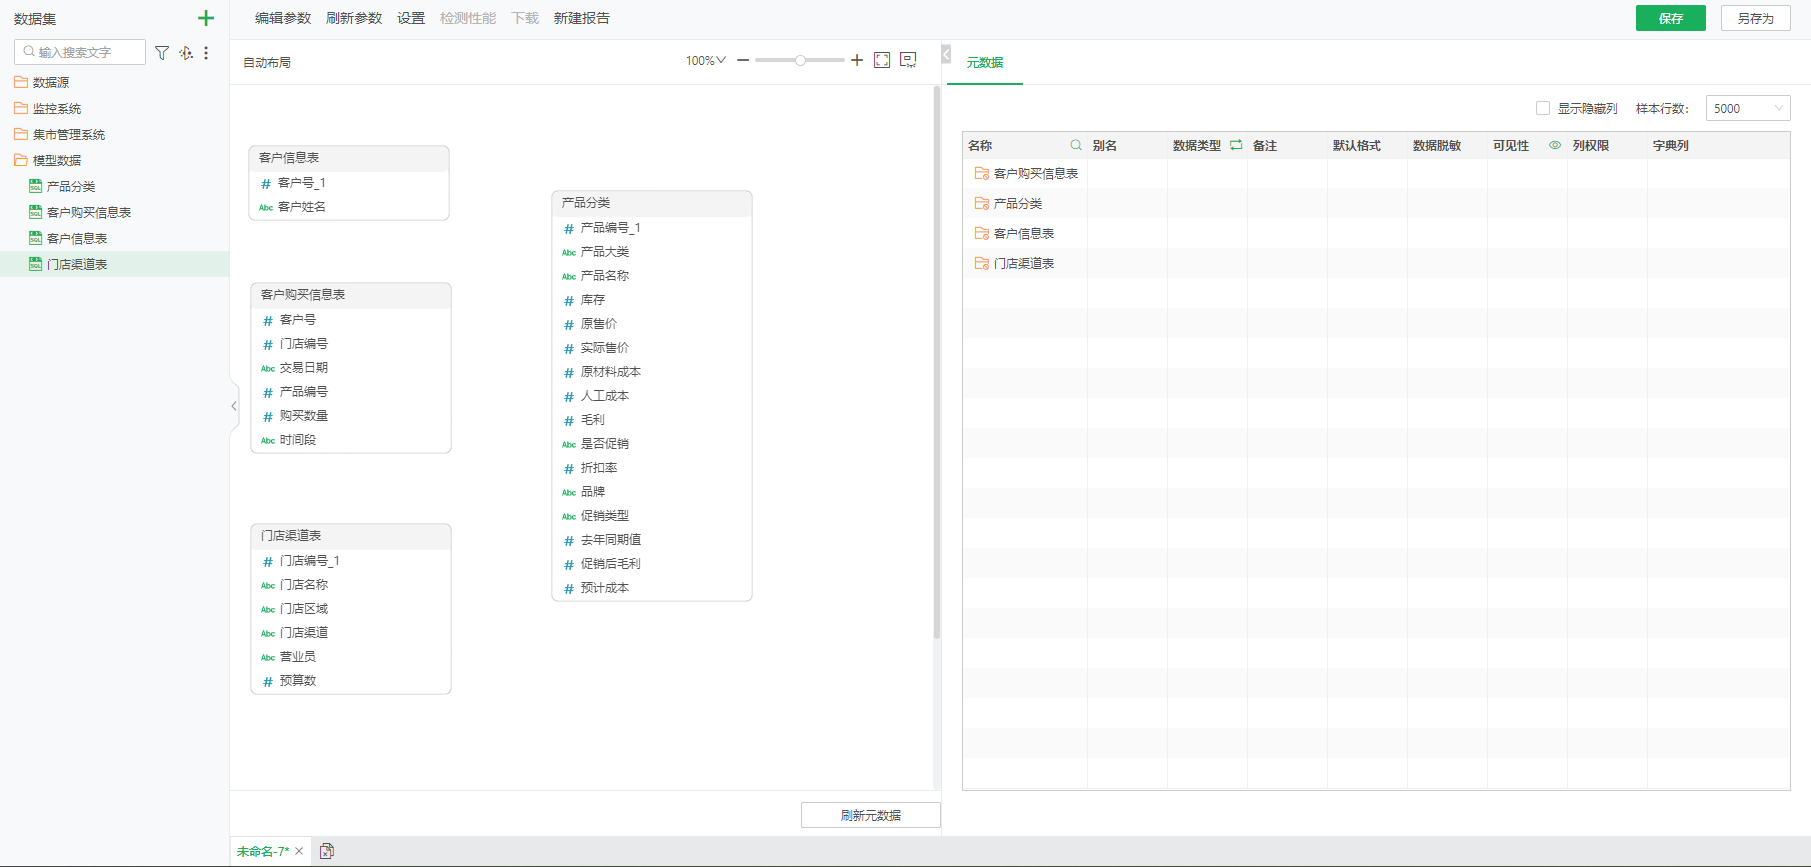Toggle the eye icon in 可见性 column
The height and width of the screenshot is (867, 1811).
click(x=1555, y=145)
